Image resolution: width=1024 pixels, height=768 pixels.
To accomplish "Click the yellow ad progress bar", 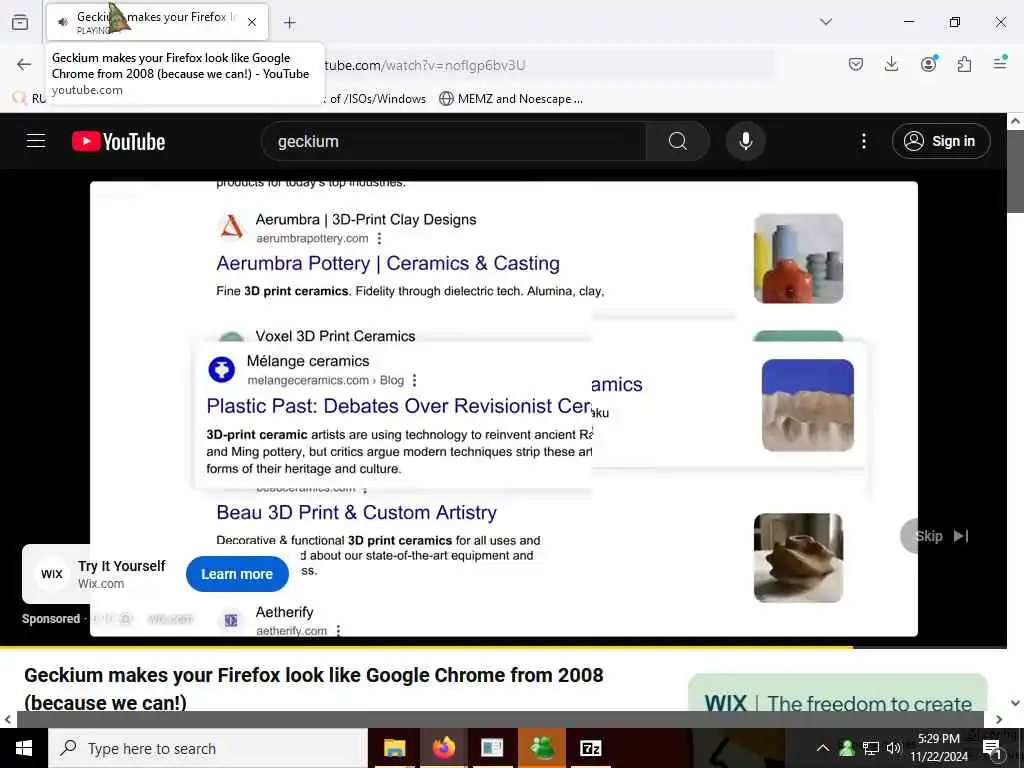I will [x=426, y=647].
